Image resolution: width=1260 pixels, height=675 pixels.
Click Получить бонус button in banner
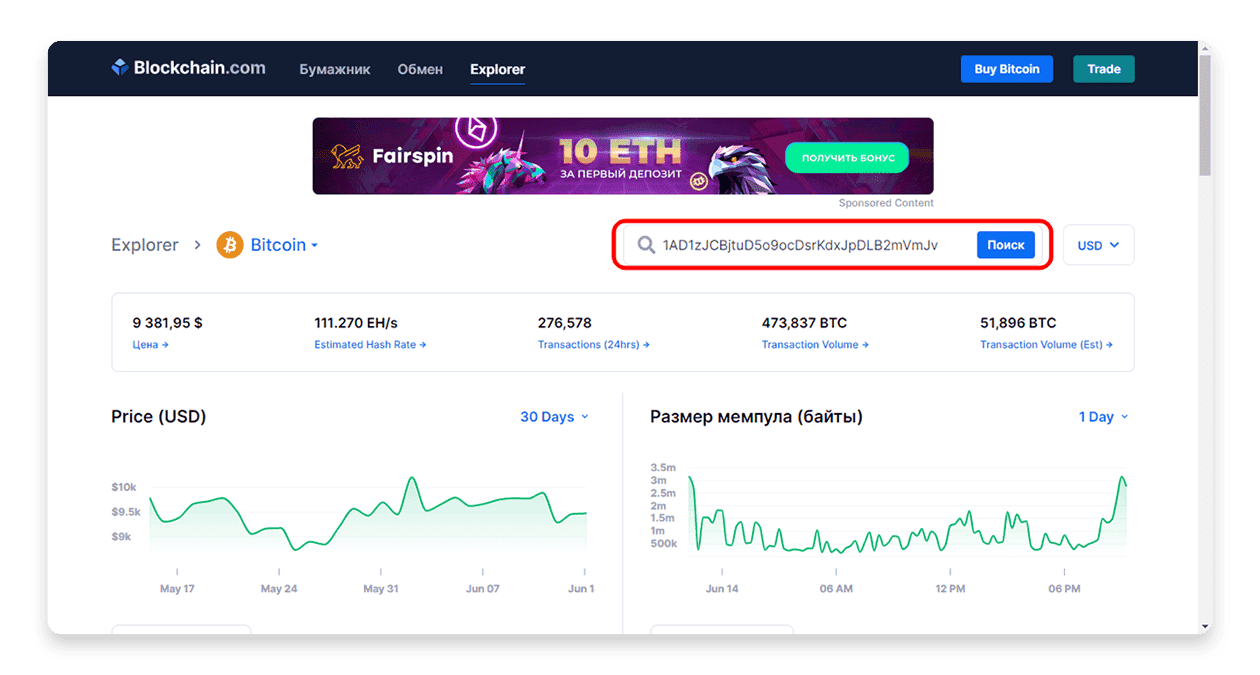tap(847, 157)
